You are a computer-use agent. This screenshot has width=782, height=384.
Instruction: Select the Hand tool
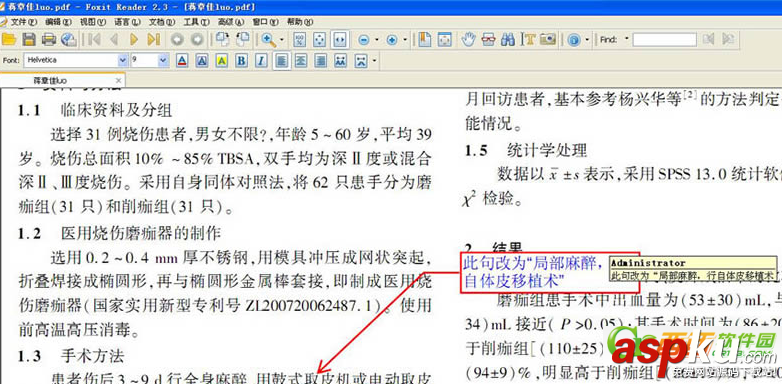pos(468,40)
